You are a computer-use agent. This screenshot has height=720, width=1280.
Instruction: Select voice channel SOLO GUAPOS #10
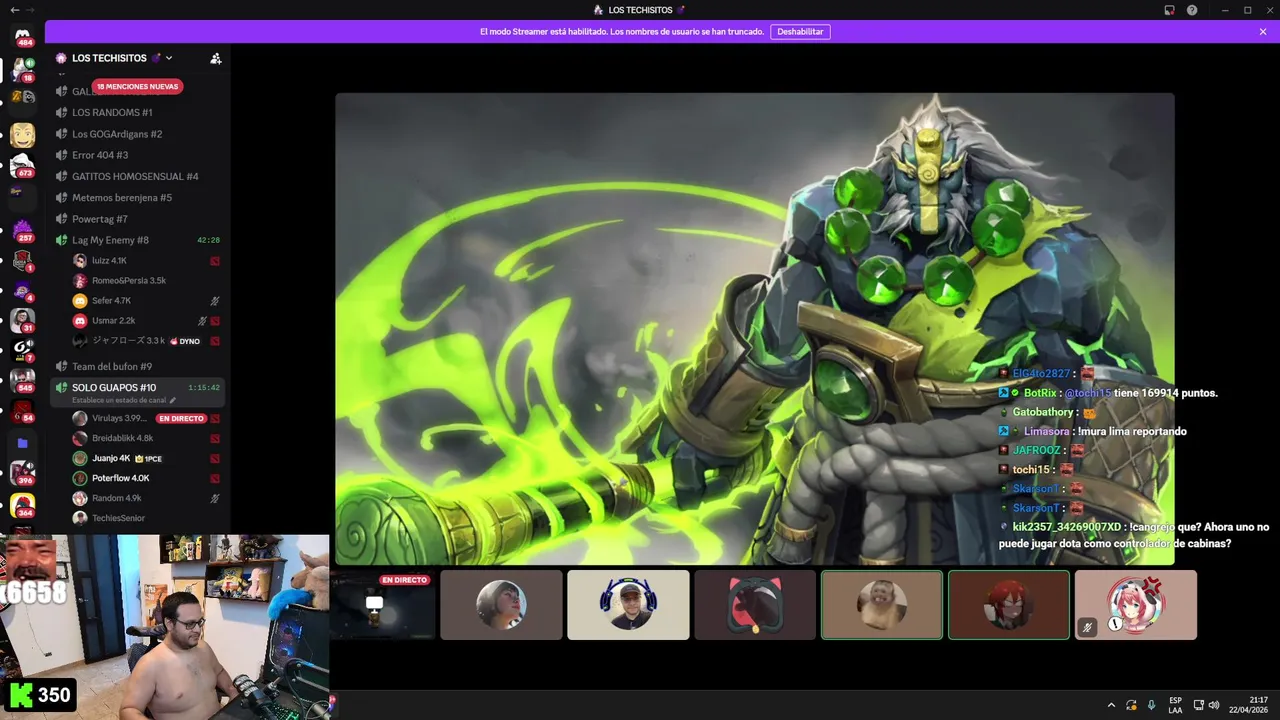[114, 387]
